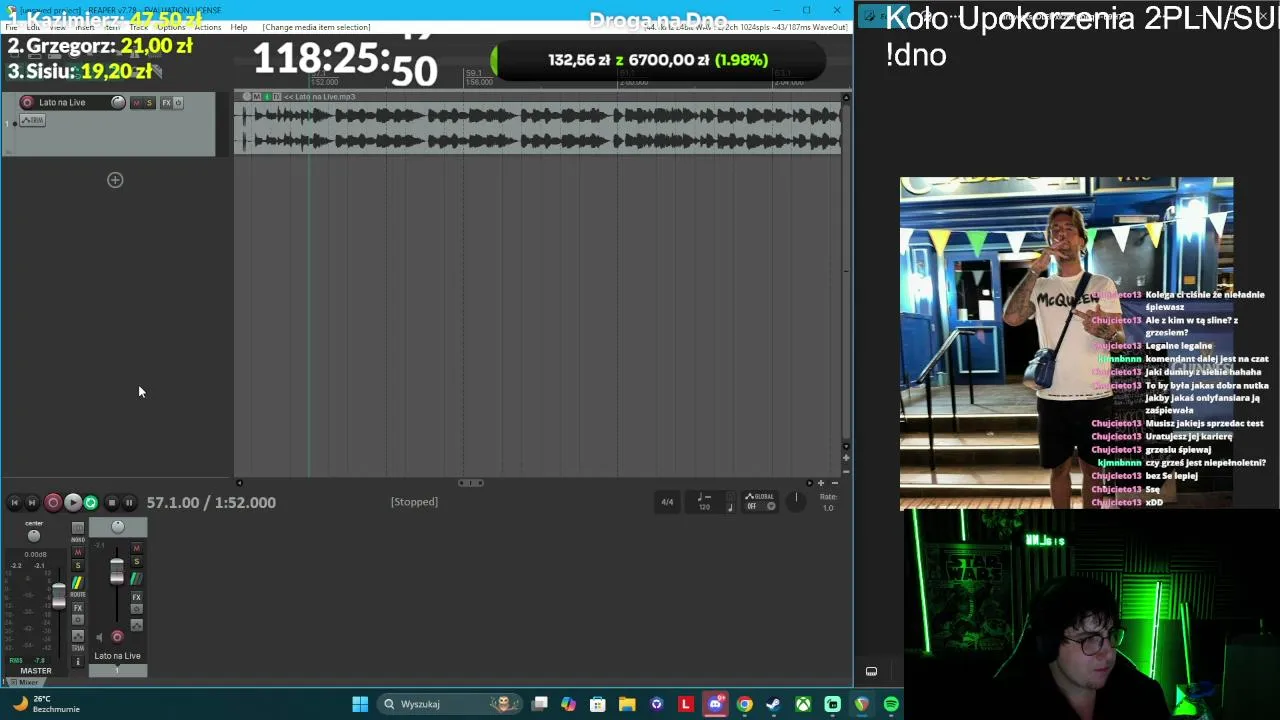Click the 4/4 time signature field
The width and height of the screenshot is (1280, 720).
pyautogui.click(x=667, y=502)
